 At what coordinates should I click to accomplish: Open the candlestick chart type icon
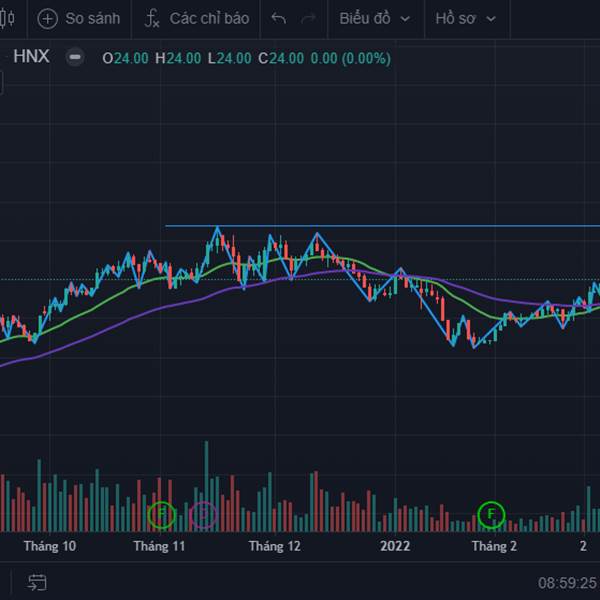7,18
